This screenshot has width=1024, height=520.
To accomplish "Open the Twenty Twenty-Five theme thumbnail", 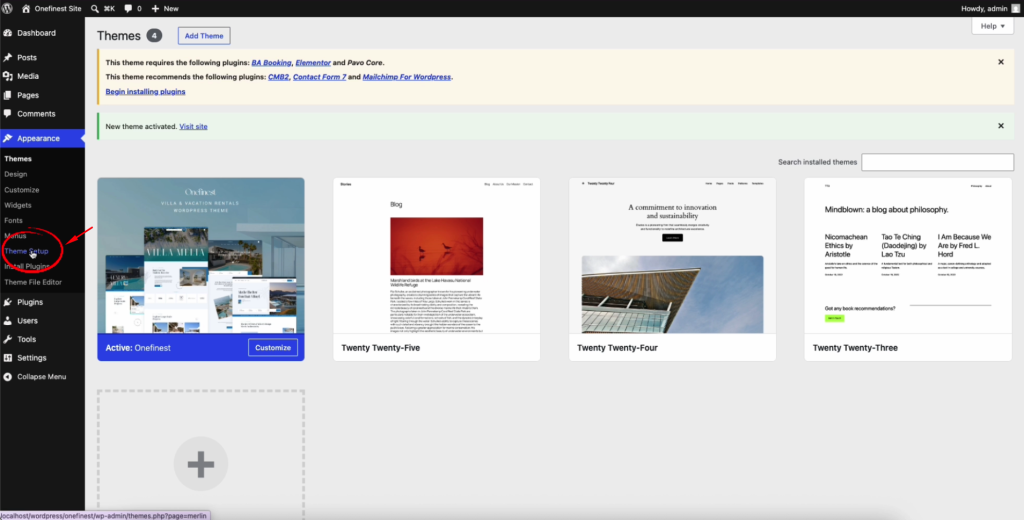I will pyautogui.click(x=436, y=255).
